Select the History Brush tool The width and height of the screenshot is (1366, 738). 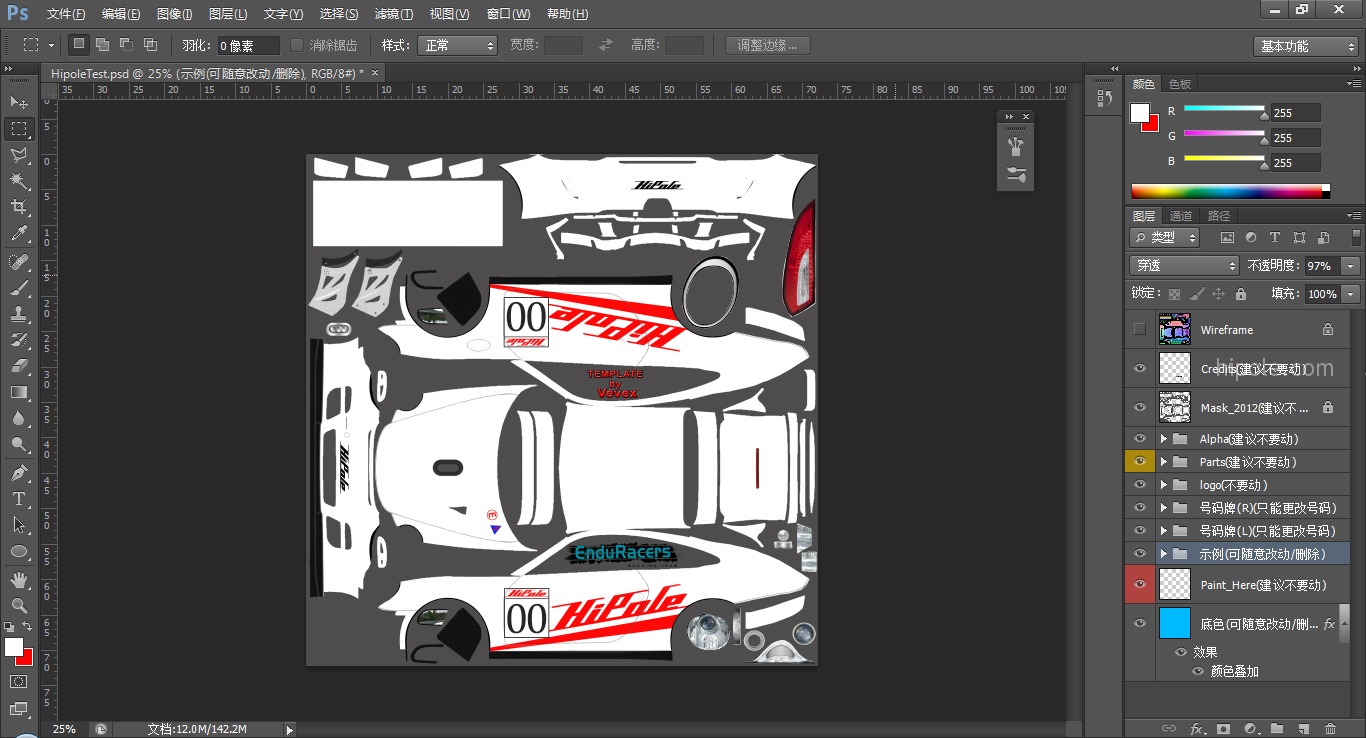(x=19, y=340)
